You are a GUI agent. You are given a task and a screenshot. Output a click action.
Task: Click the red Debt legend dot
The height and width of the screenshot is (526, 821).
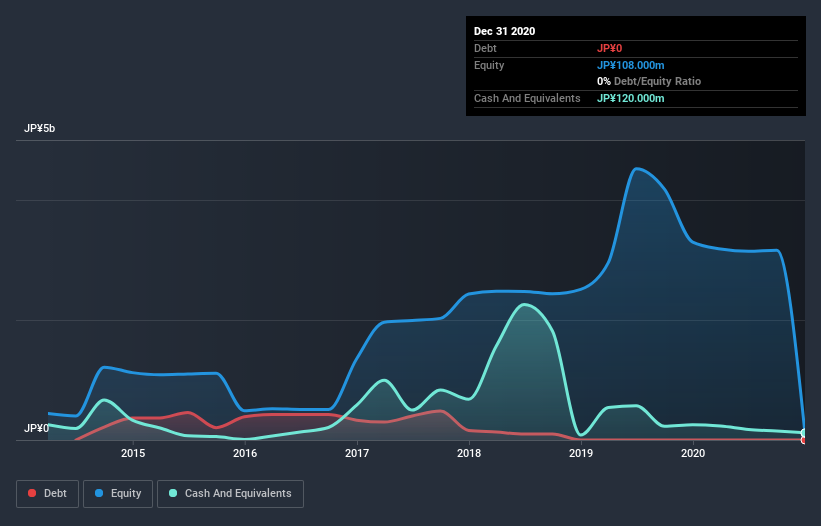coord(32,493)
